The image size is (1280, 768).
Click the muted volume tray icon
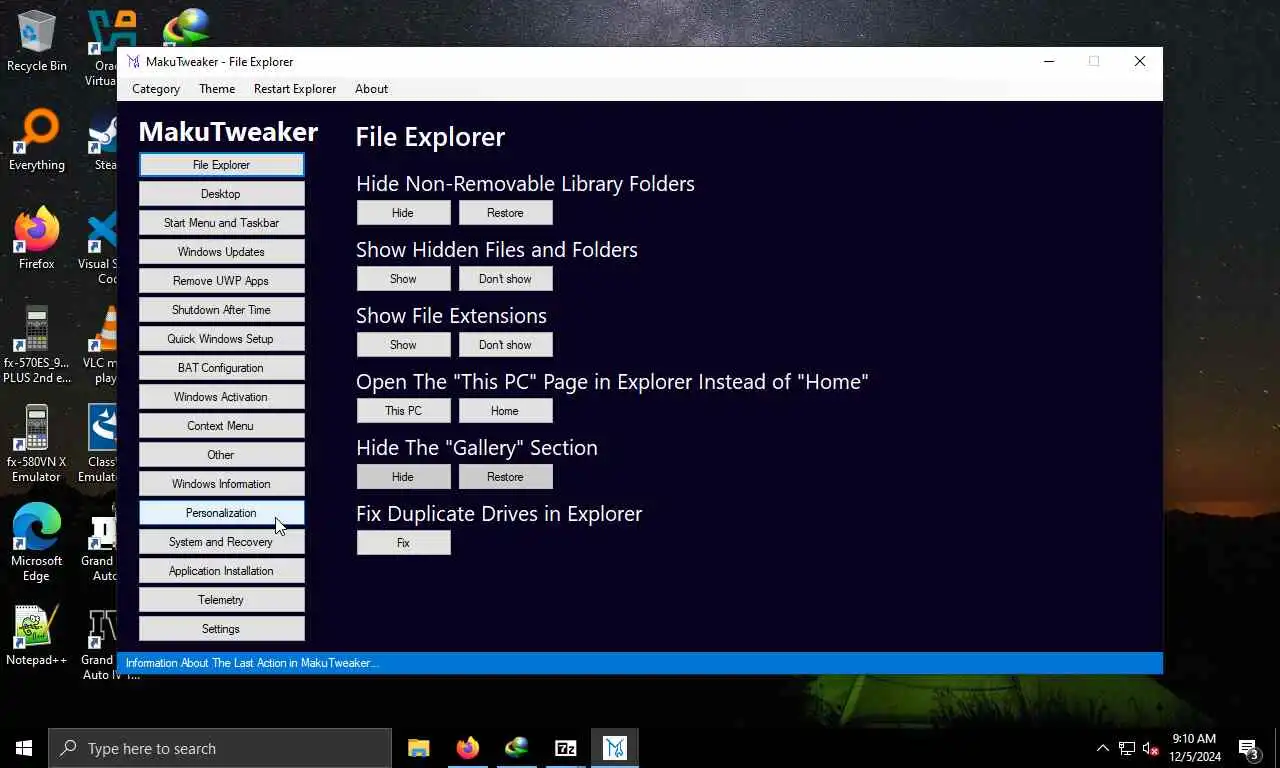[1151, 749]
